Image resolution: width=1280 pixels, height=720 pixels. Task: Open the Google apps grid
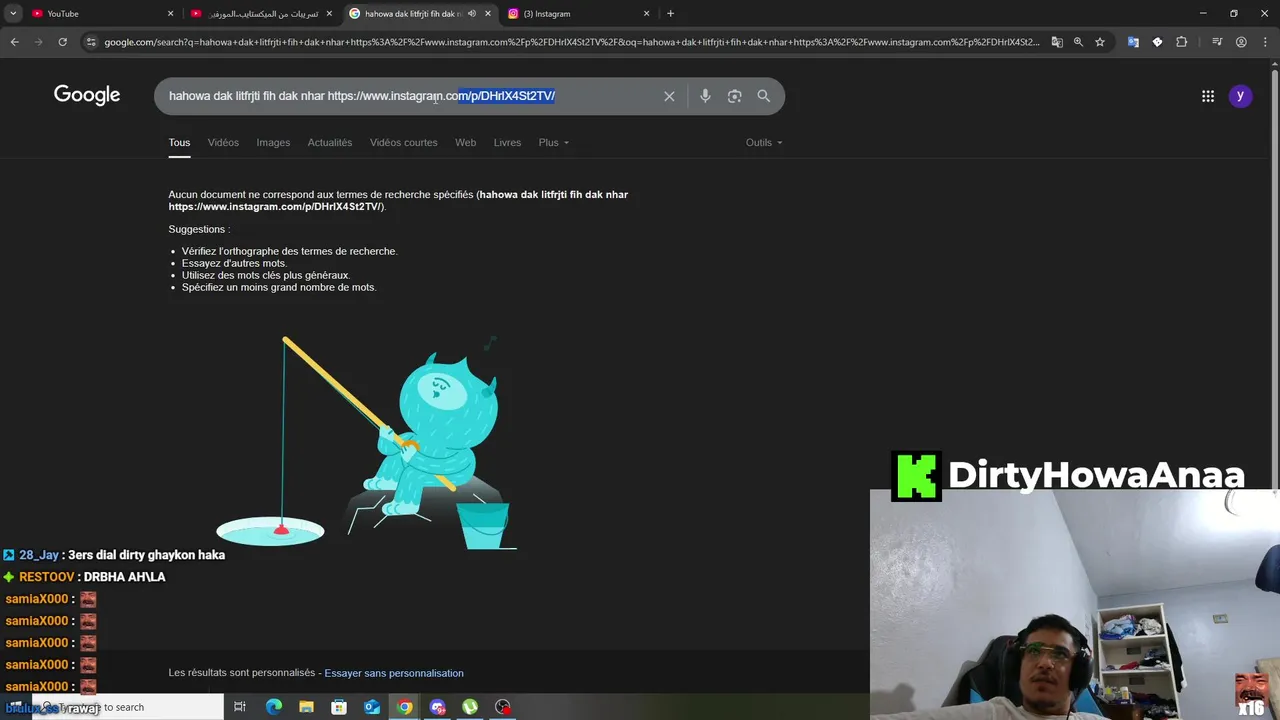point(1208,96)
